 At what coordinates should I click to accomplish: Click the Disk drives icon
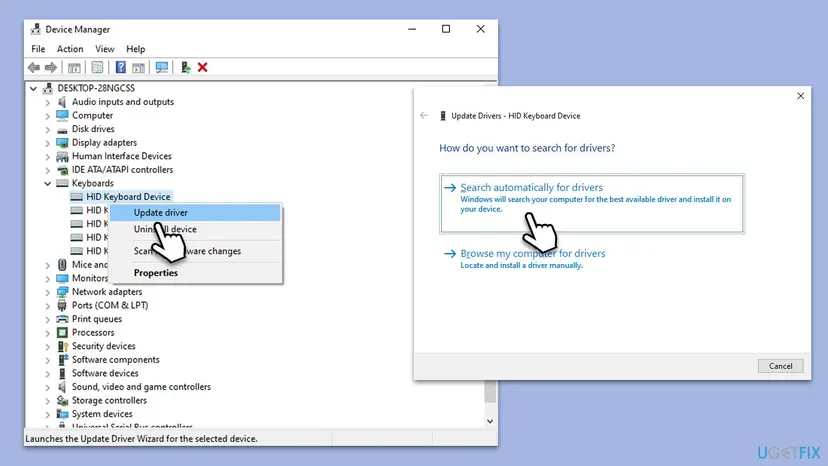click(62, 129)
